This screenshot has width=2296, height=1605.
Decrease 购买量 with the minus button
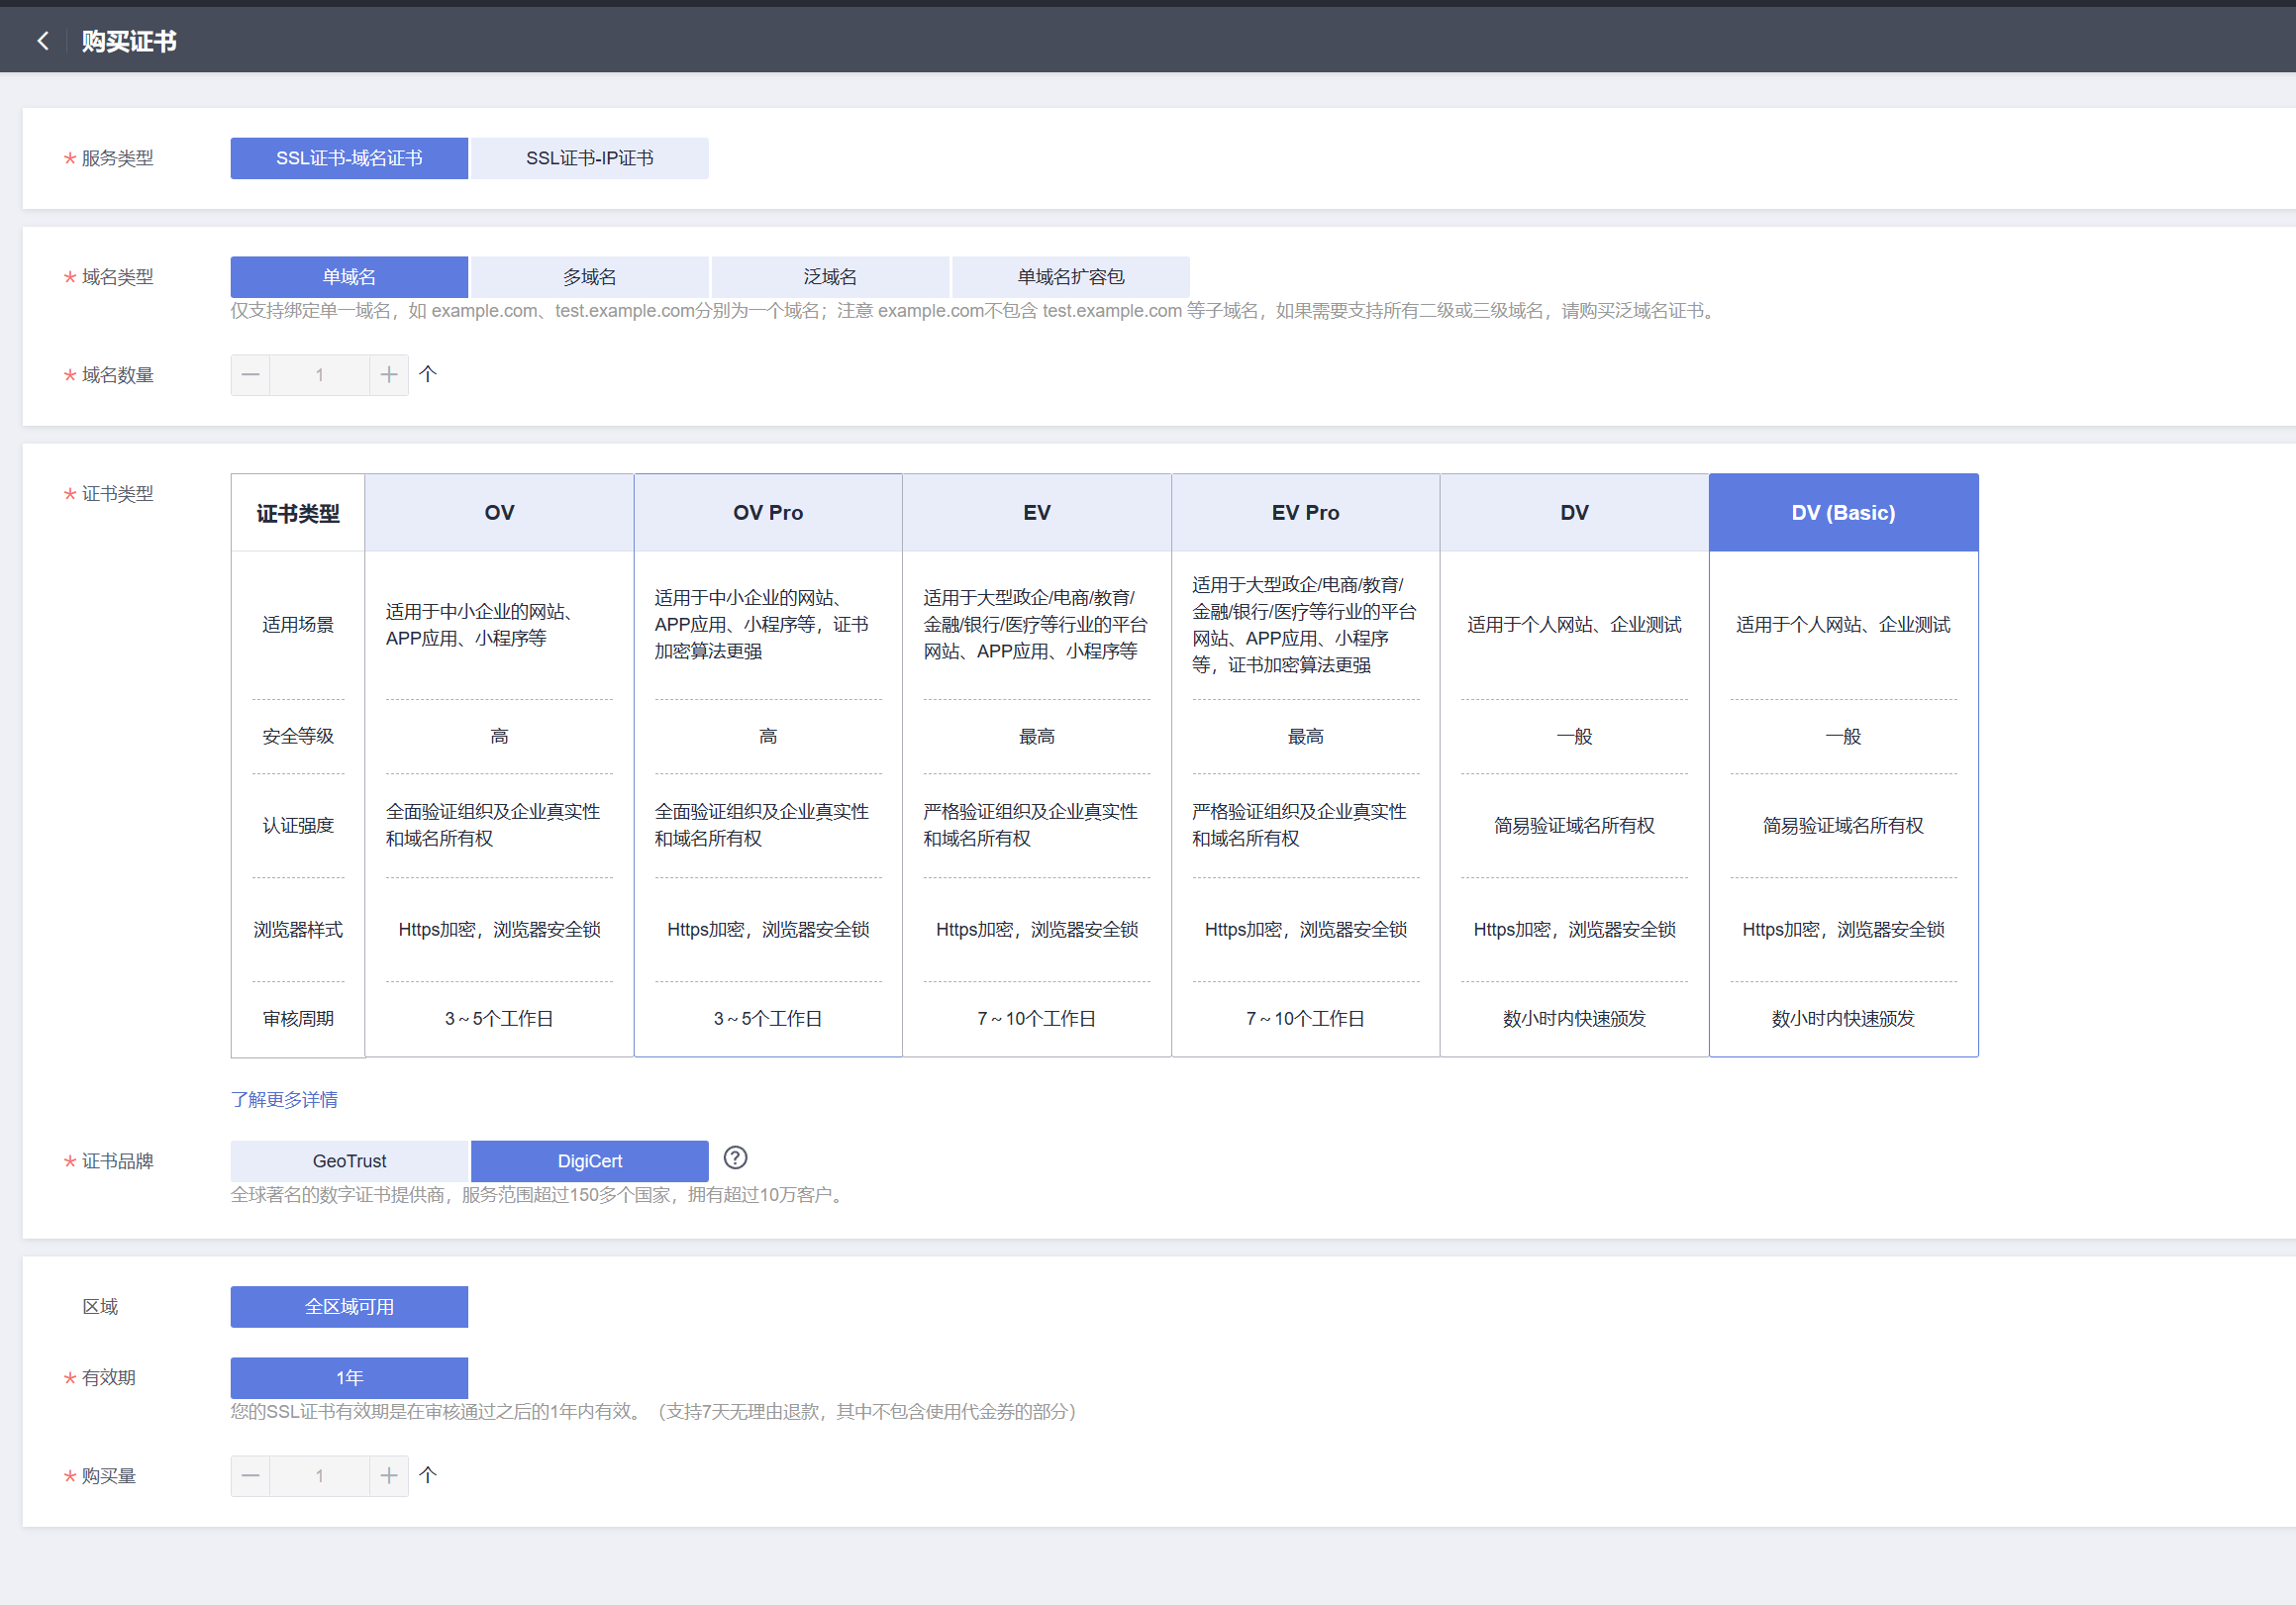pos(250,1476)
